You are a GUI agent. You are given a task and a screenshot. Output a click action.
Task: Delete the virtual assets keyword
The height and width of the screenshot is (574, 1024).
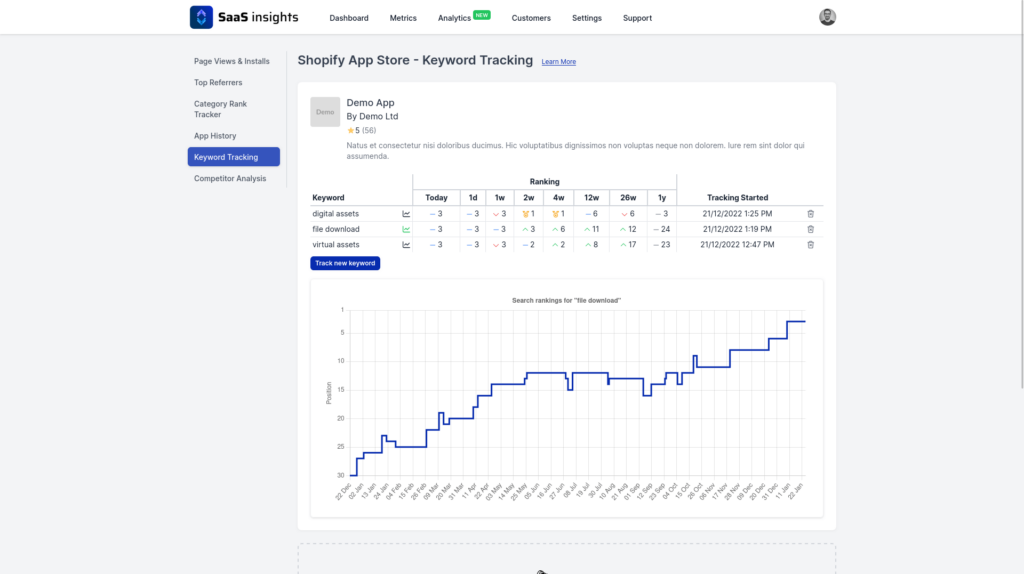point(810,245)
